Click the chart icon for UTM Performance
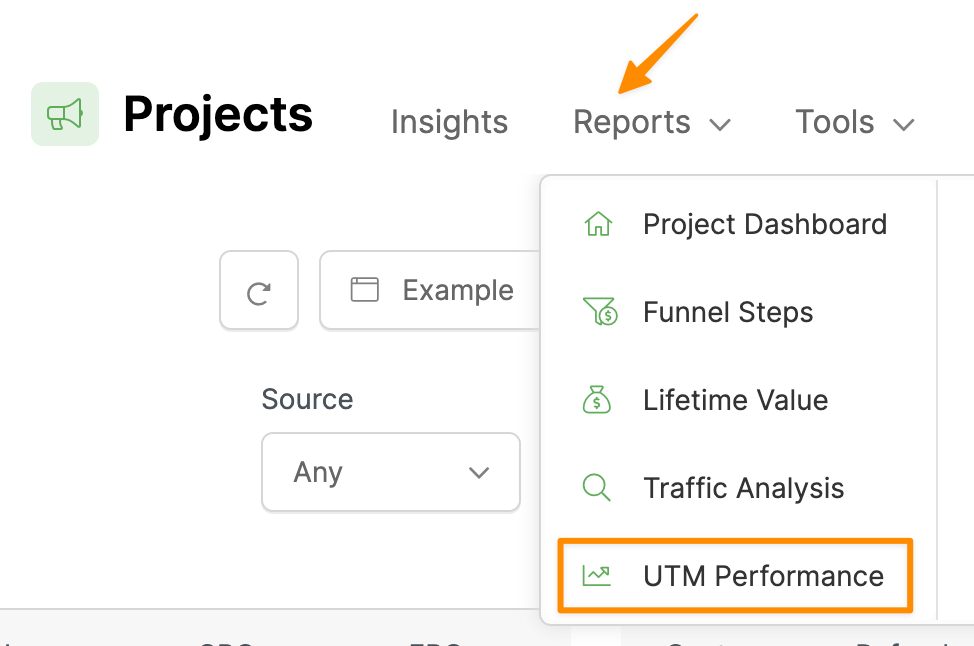The image size is (974, 646). 597,576
